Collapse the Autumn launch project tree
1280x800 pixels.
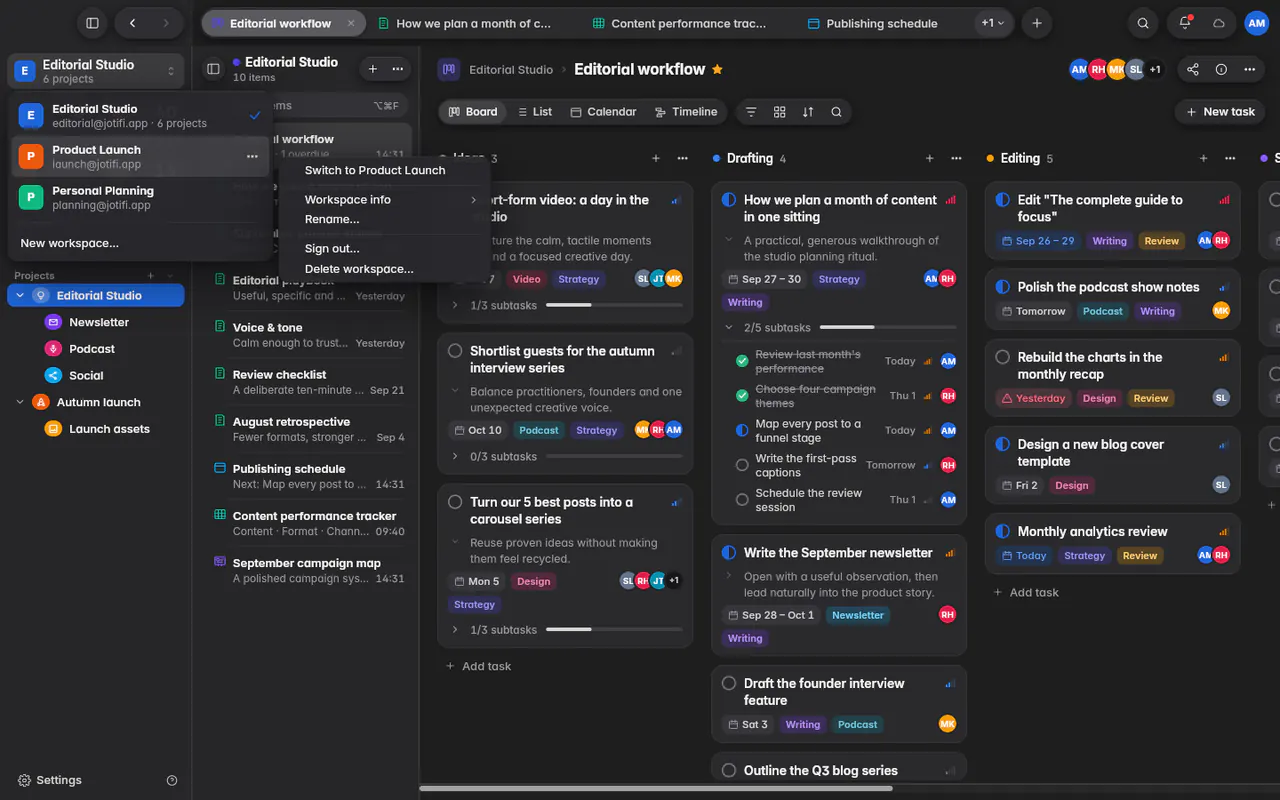pyautogui.click(x=19, y=402)
